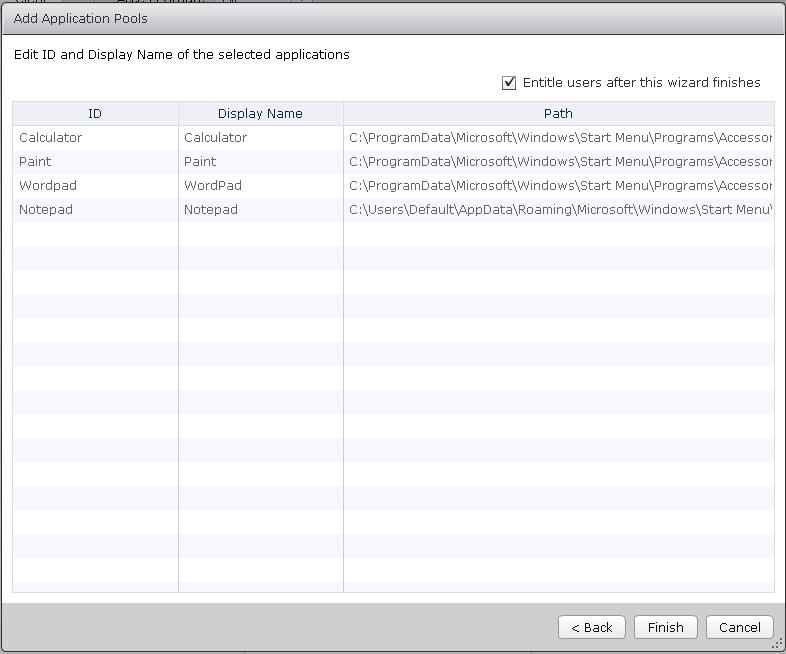
Task: Click the path in the Paint row
Action: point(560,162)
